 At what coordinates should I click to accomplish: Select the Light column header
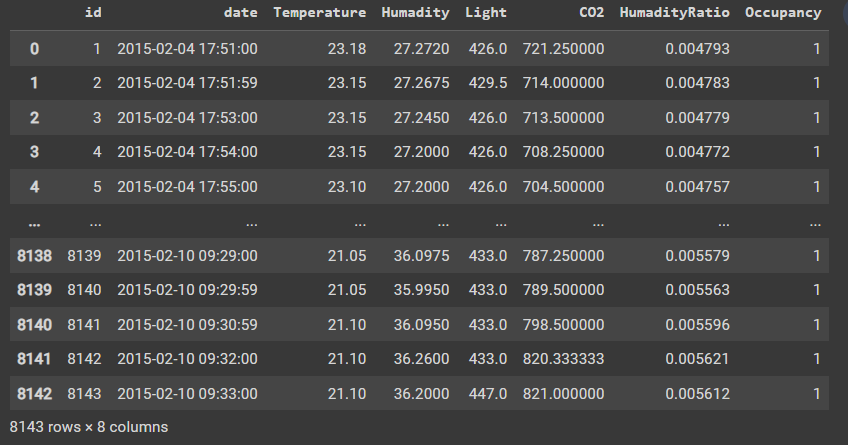pos(486,13)
